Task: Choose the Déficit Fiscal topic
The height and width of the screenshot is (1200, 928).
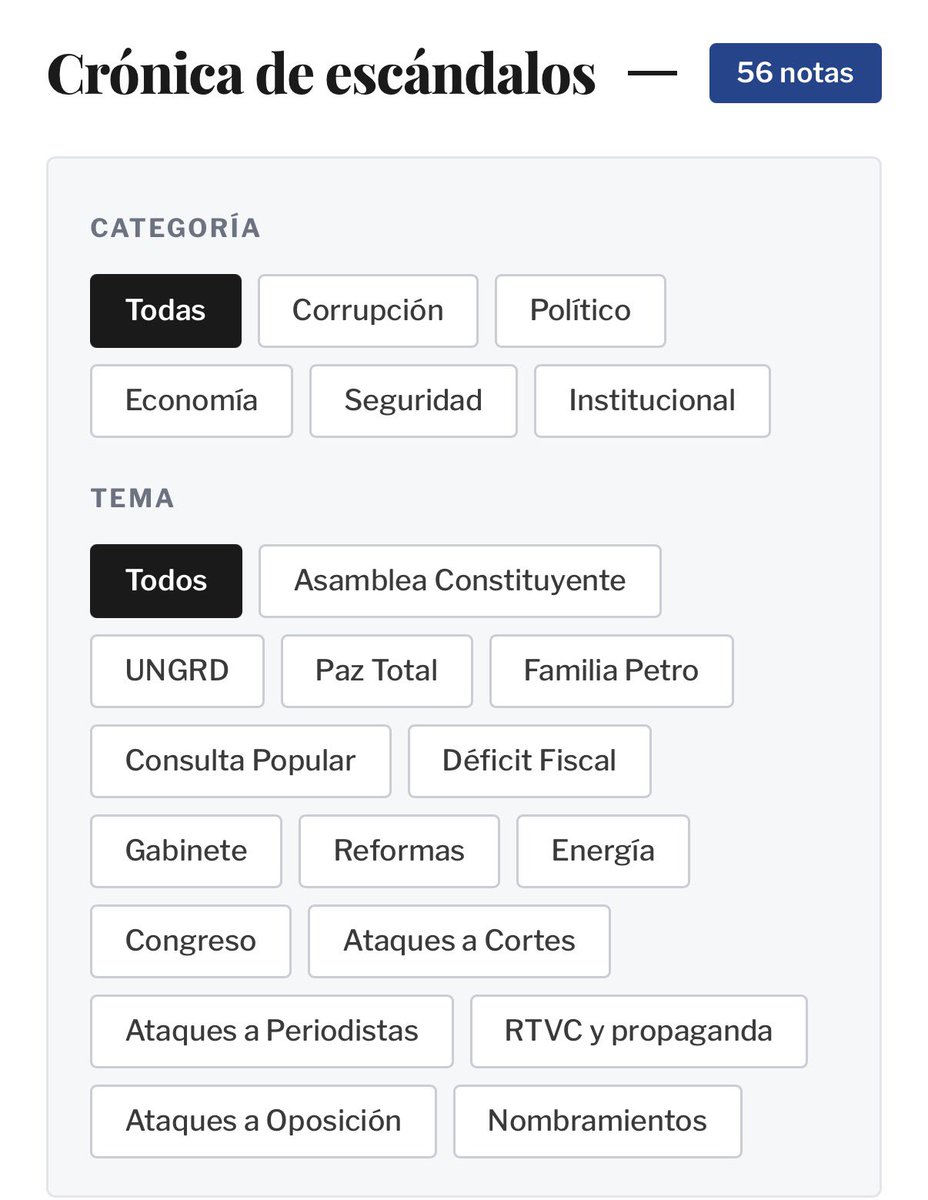Action: [x=530, y=761]
